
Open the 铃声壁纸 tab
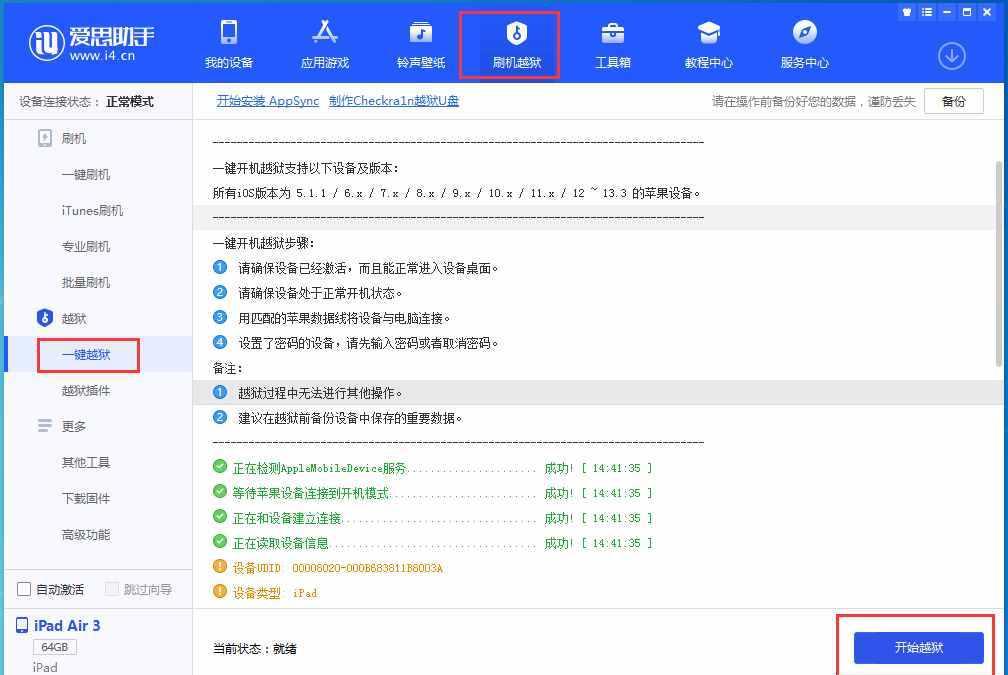tap(420, 44)
